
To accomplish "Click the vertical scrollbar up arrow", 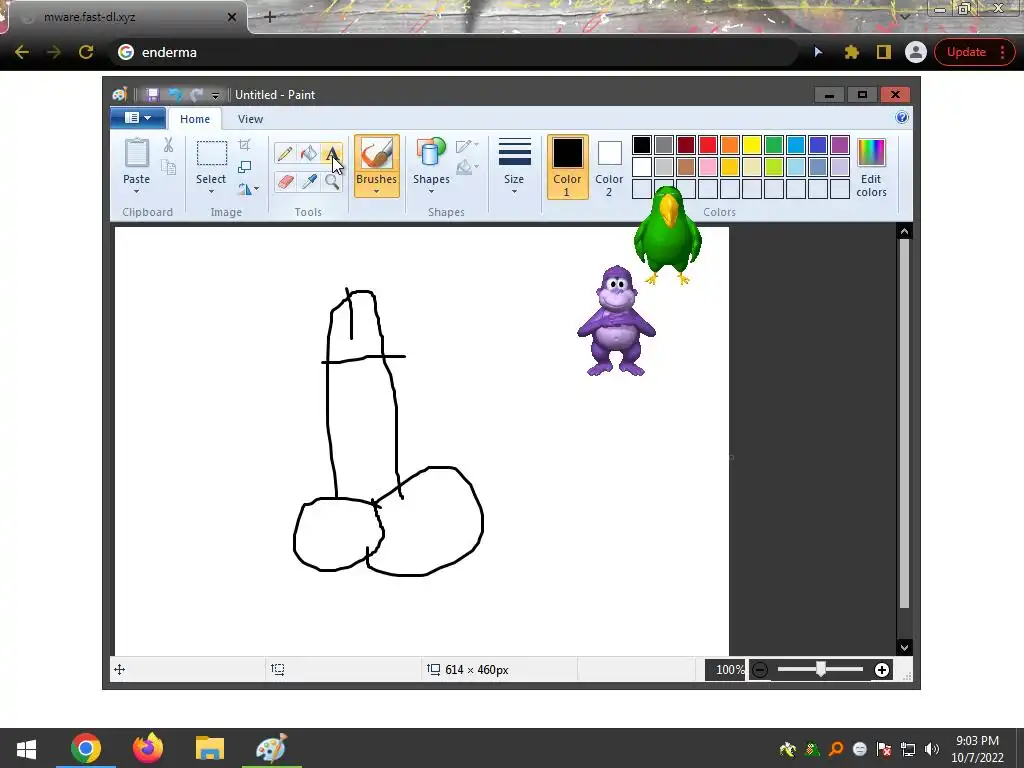I will 904,231.
